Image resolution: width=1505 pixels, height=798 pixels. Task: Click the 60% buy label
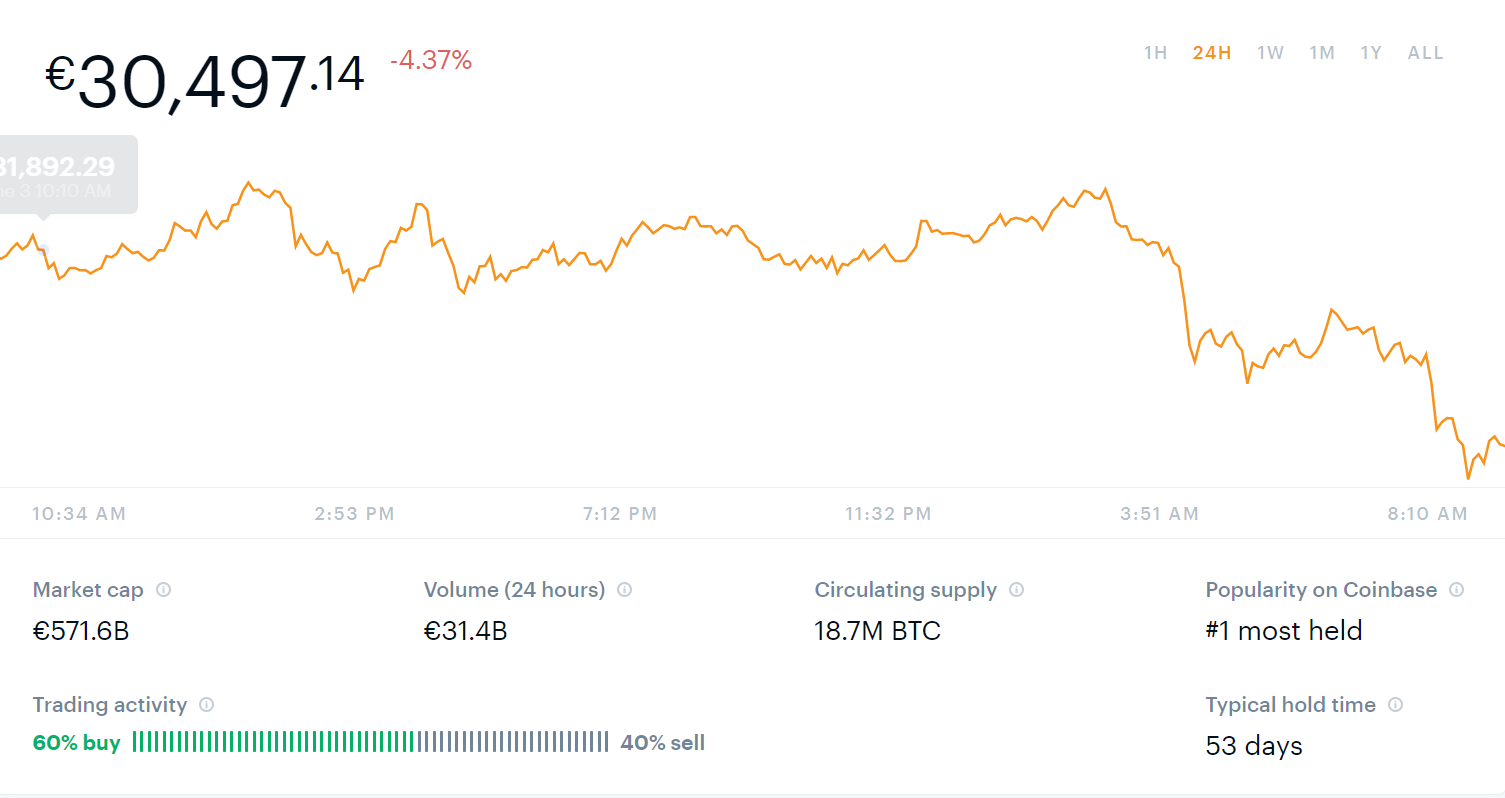(76, 743)
